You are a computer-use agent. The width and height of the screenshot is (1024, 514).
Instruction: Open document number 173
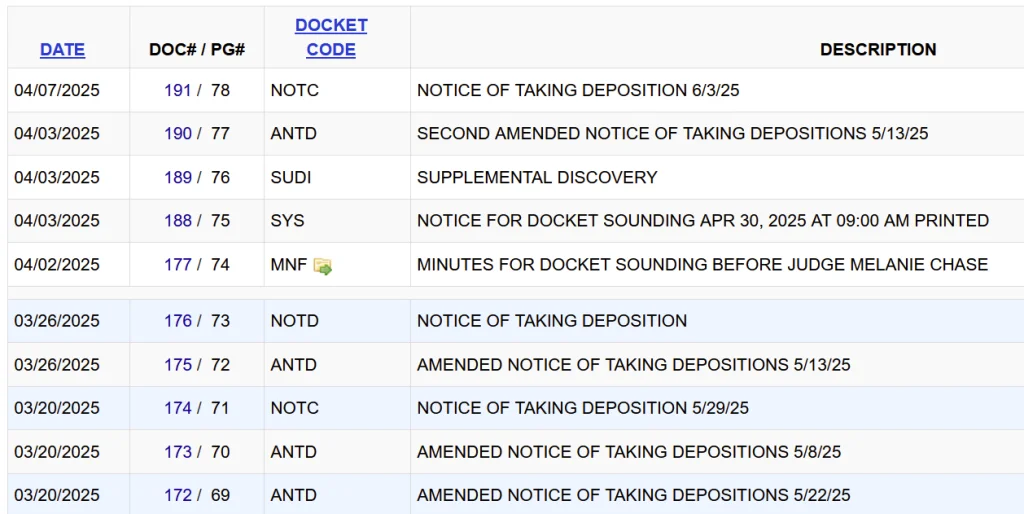pyautogui.click(x=177, y=452)
